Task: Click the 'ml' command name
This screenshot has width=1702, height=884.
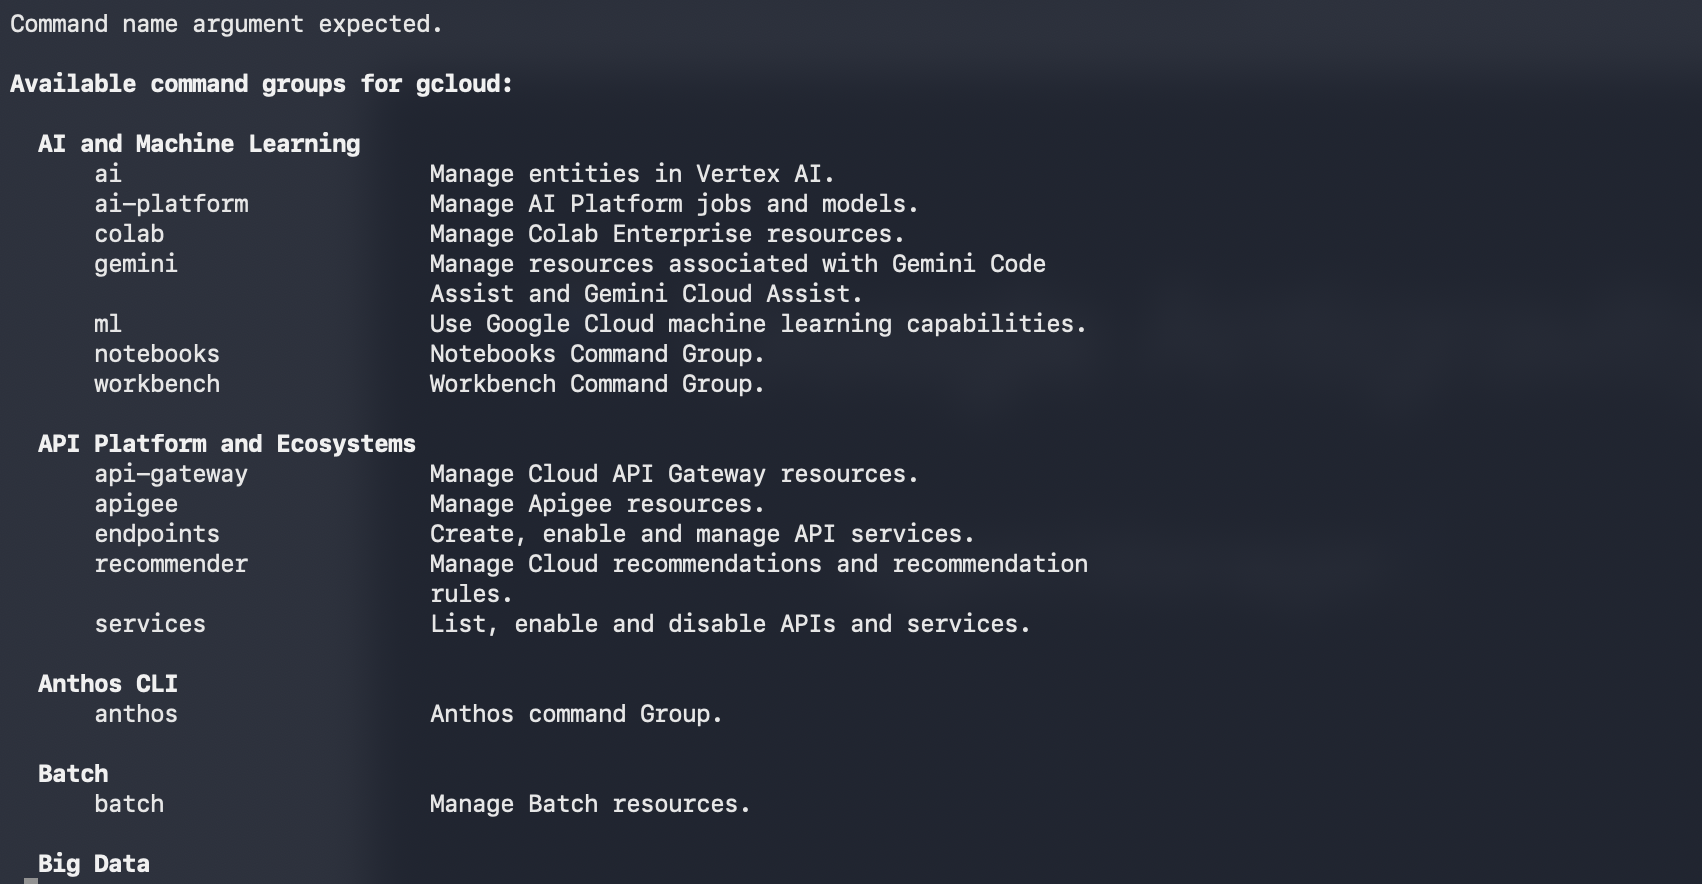Action: tap(108, 324)
